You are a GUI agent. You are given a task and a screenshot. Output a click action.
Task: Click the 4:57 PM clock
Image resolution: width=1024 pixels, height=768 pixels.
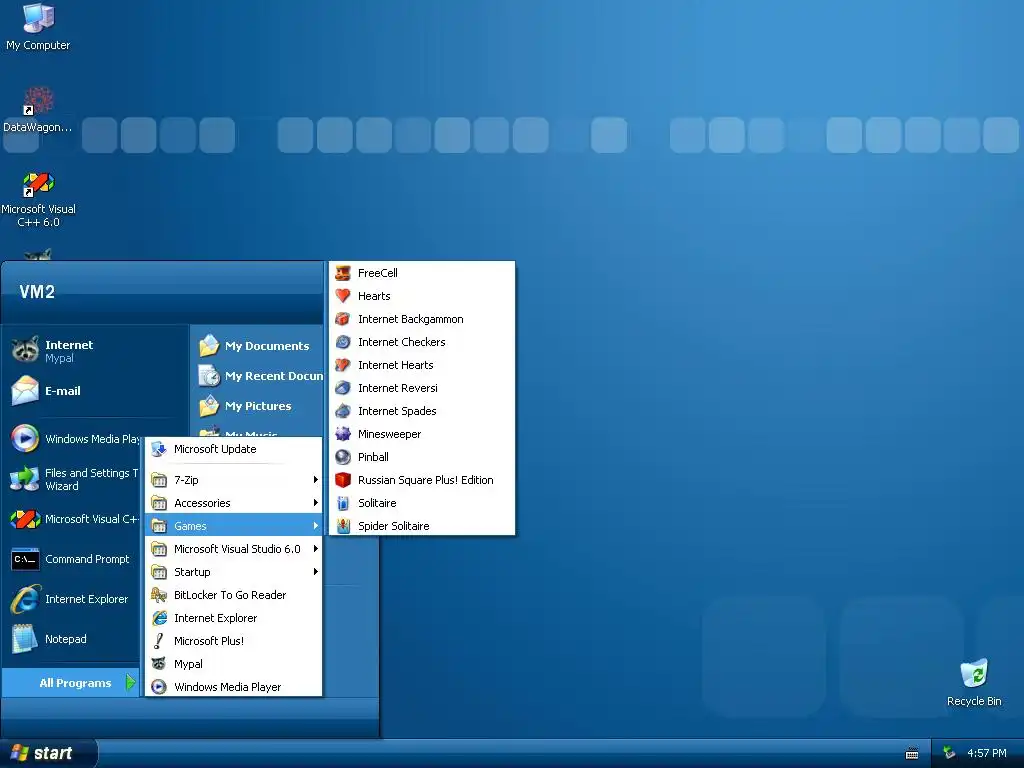tap(987, 753)
